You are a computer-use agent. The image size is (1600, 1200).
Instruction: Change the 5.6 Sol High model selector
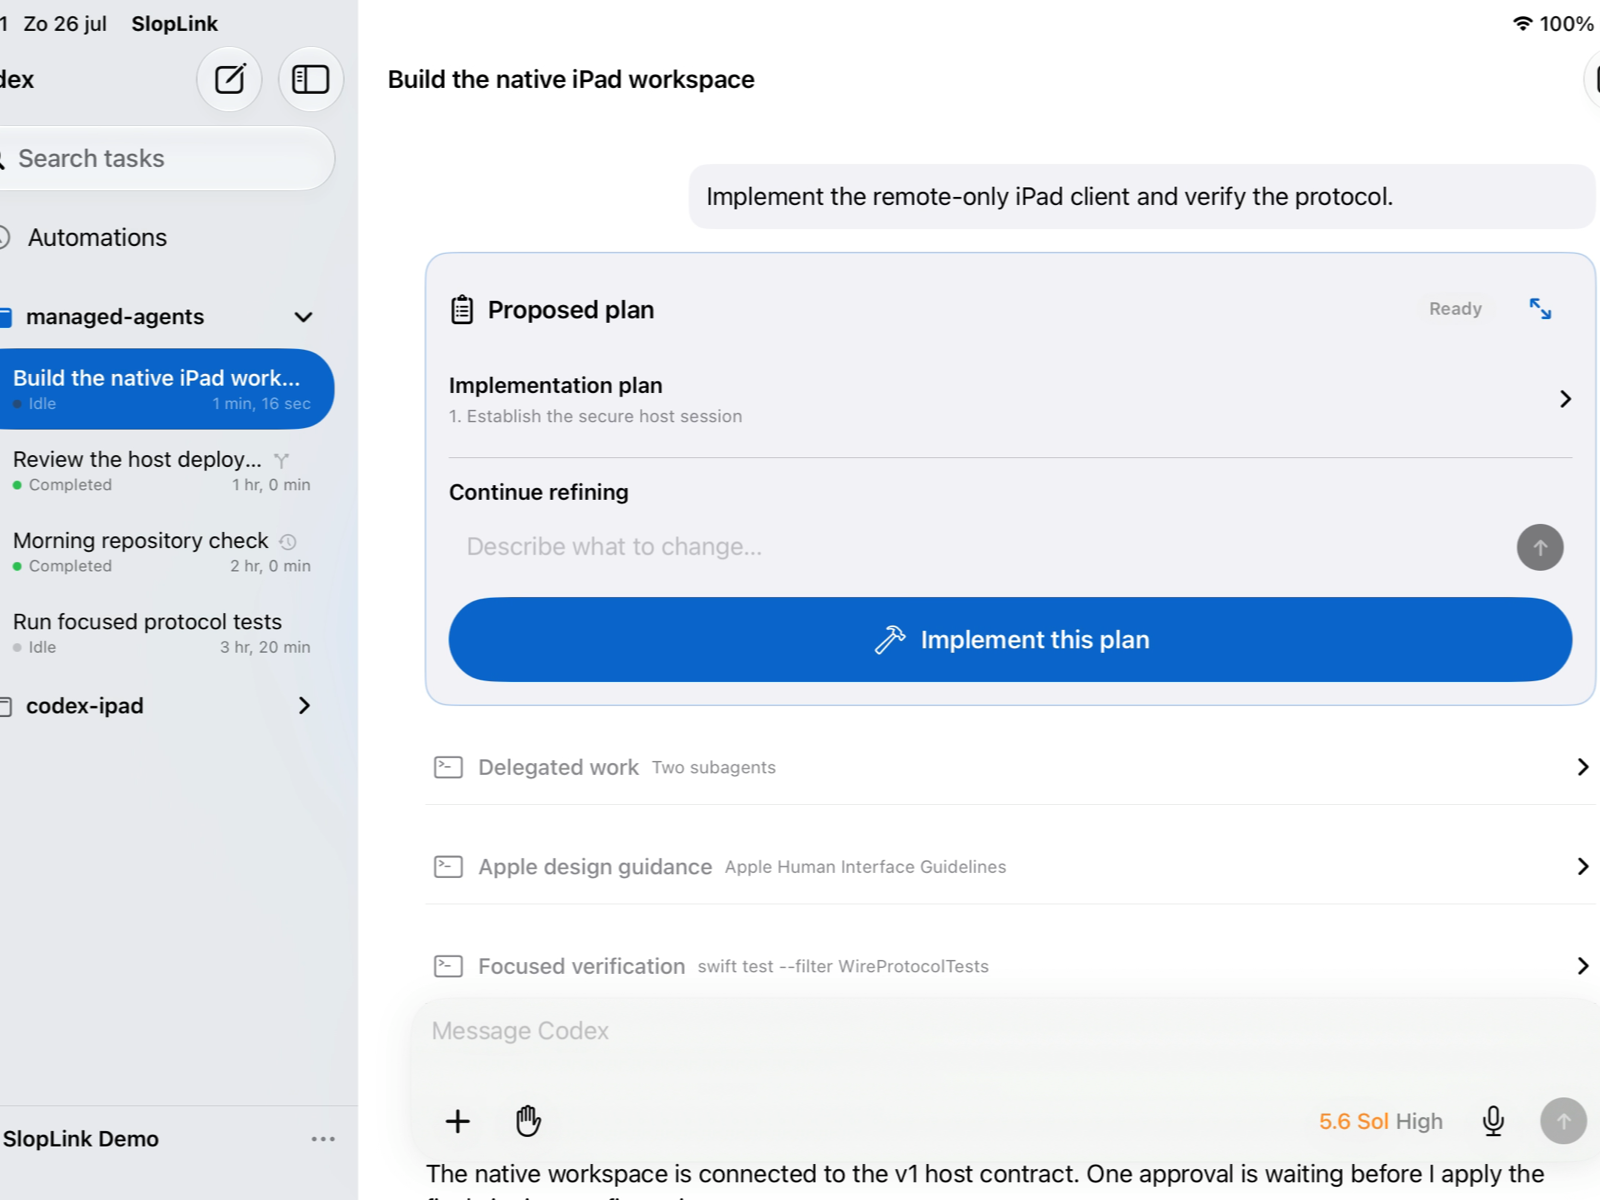pyautogui.click(x=1380, y=1121)
